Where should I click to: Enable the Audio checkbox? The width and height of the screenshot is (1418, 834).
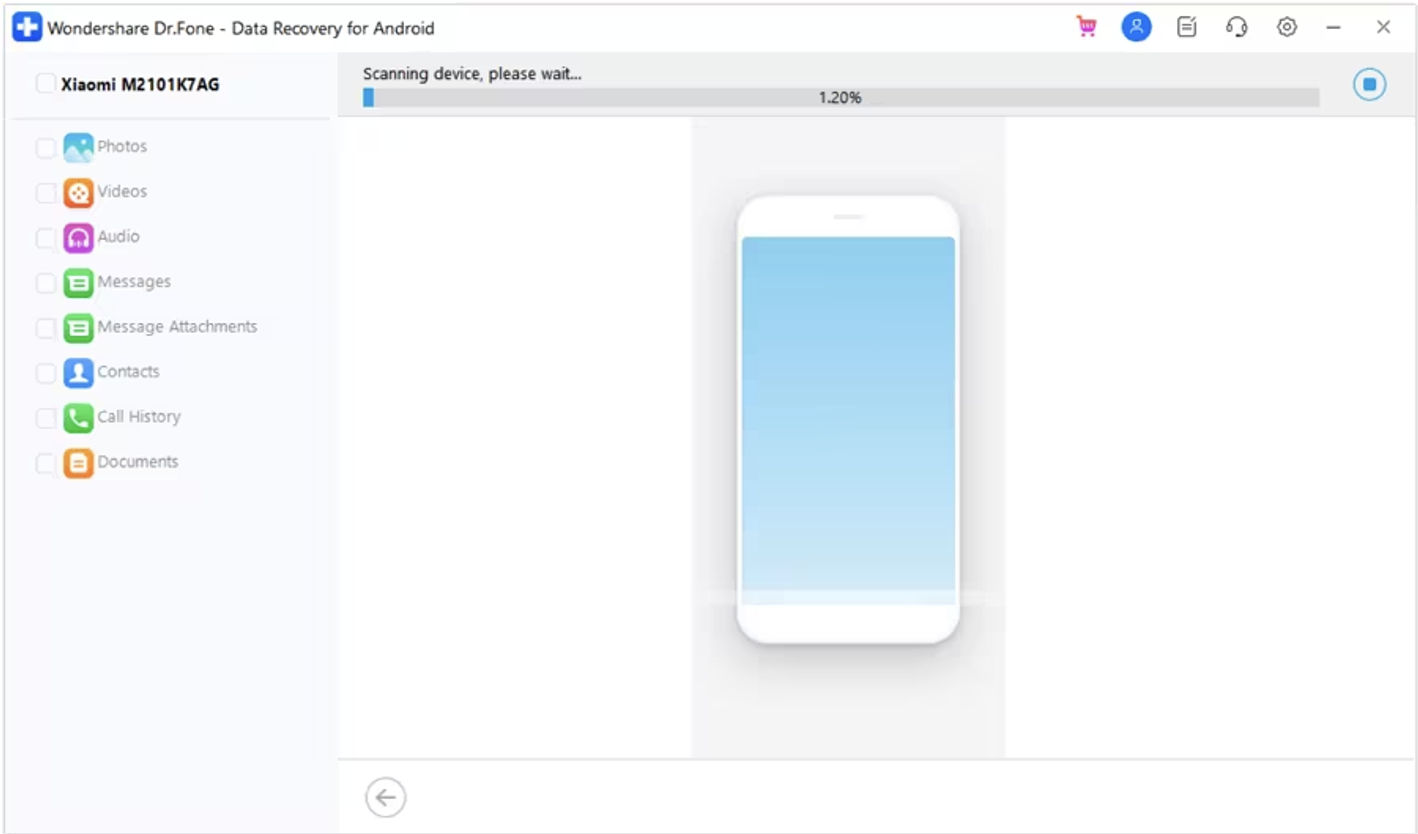(x=46, y=238)
